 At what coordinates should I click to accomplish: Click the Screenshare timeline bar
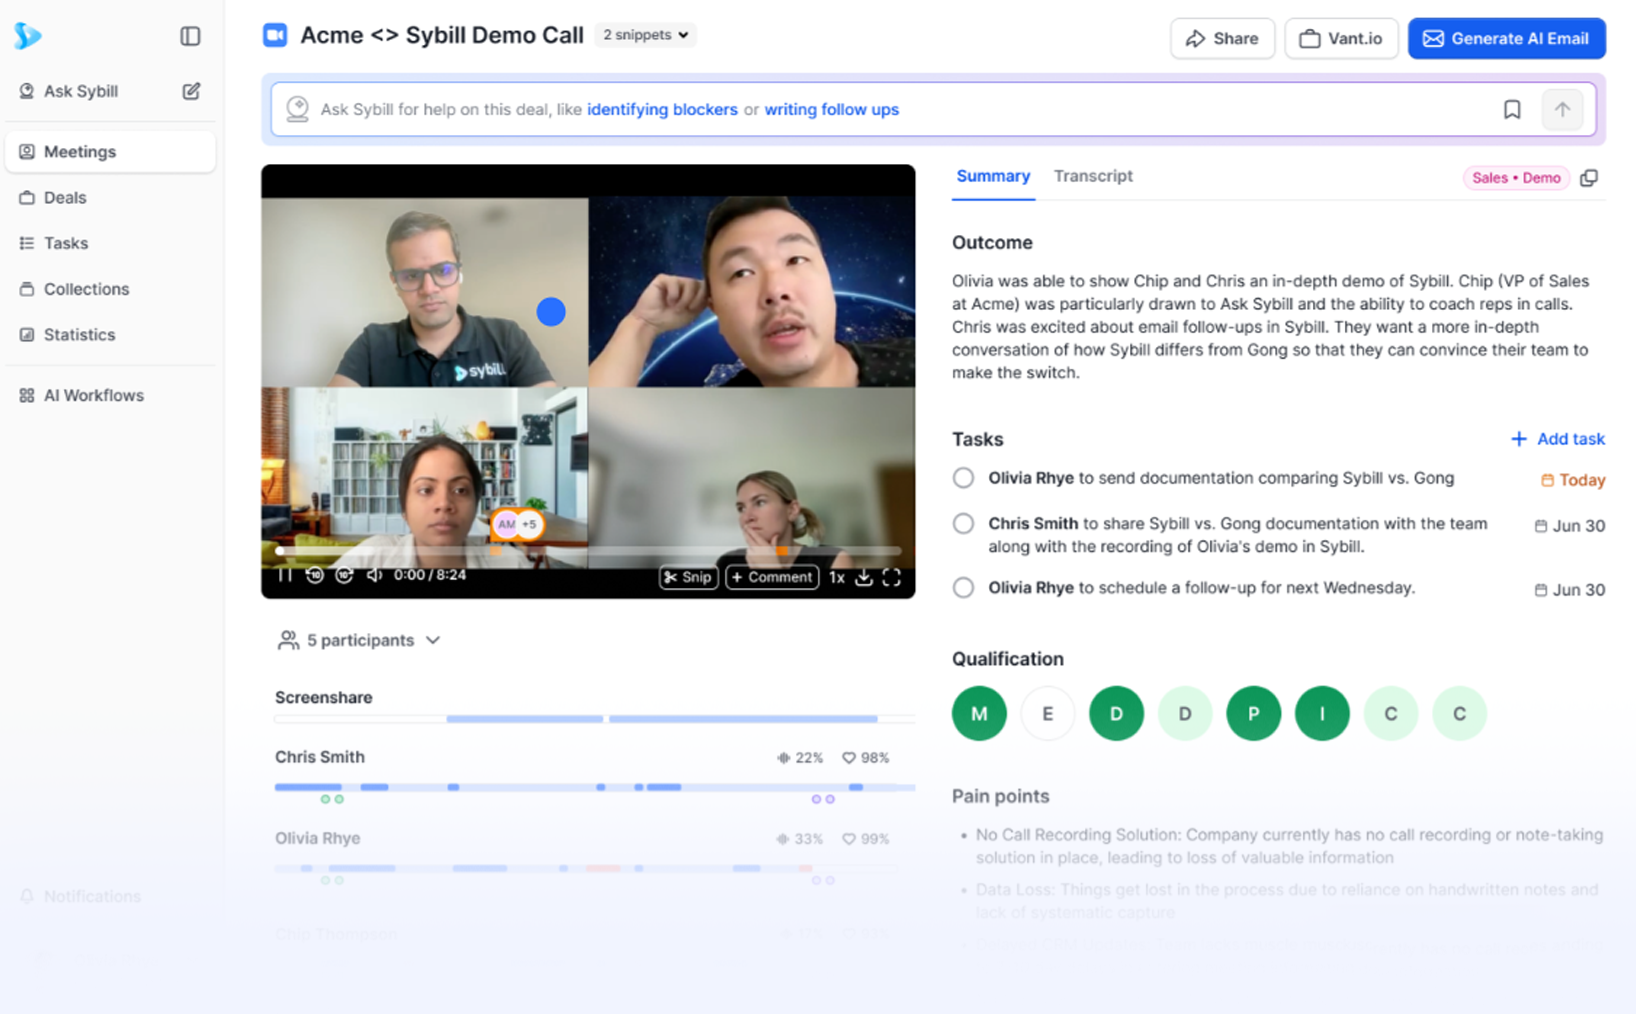pyautogui.click(x=595, y=719)
